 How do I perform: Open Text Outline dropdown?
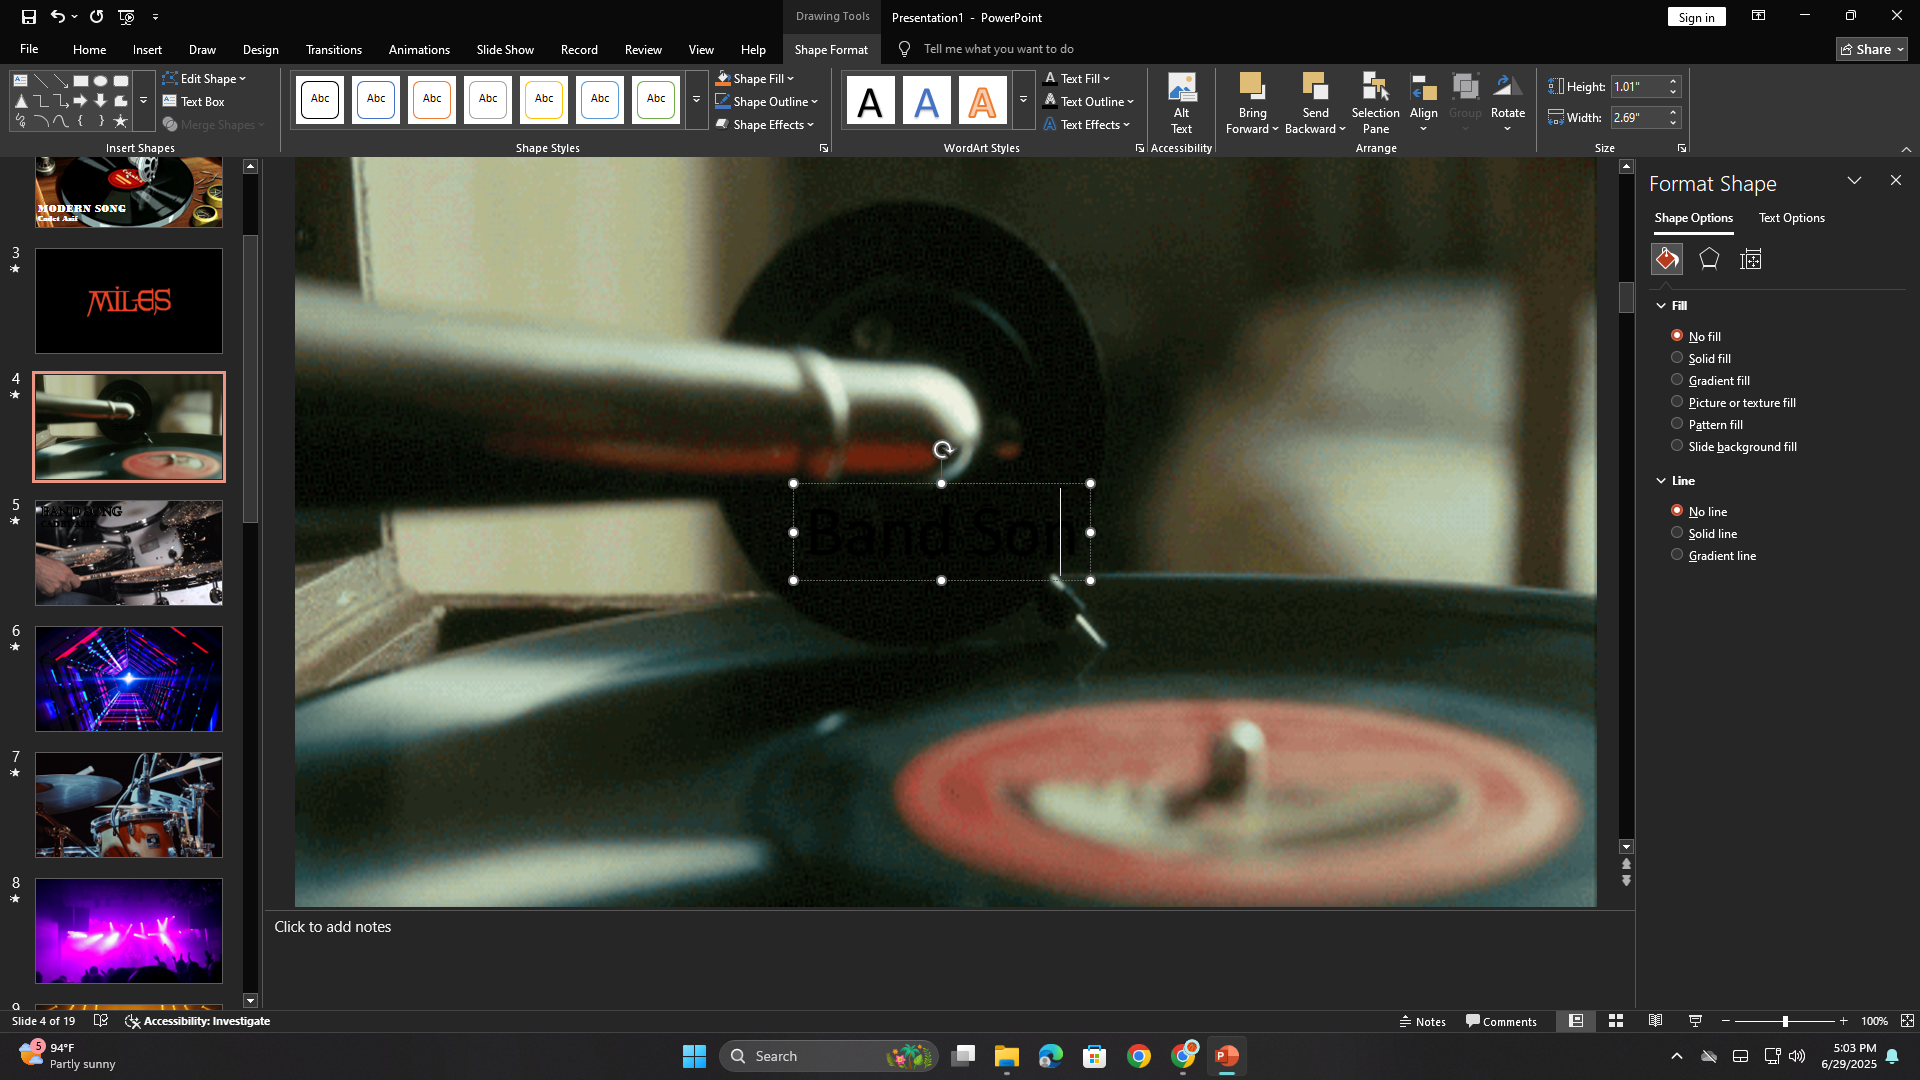(1089, 101)
